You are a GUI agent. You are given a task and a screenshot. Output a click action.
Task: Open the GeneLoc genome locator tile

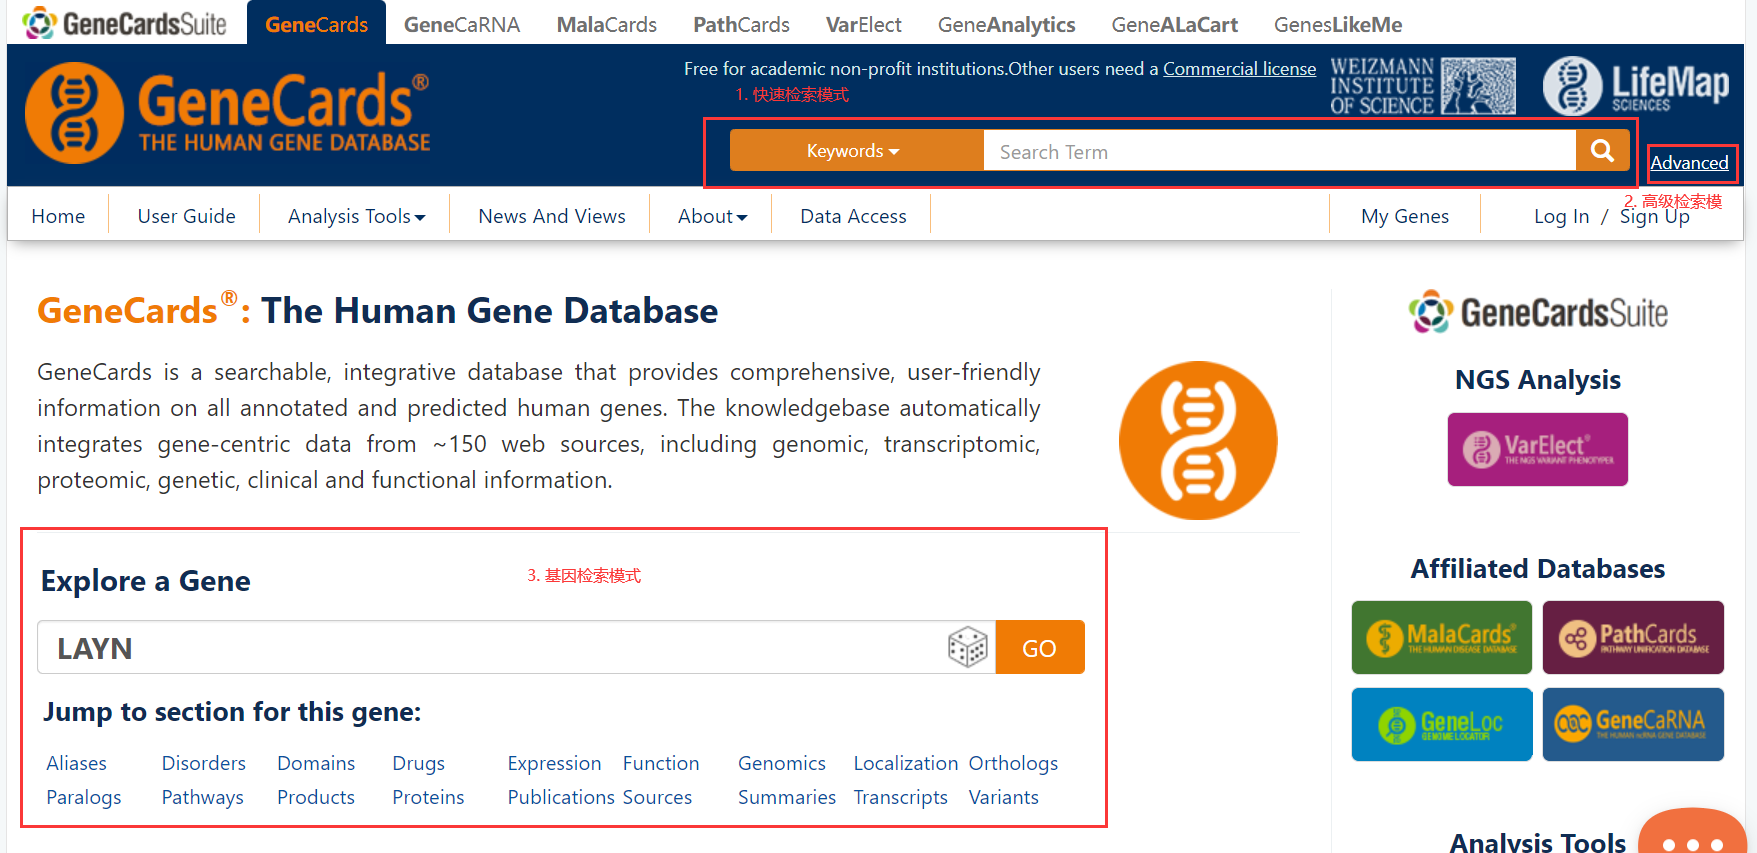click(x=1441, y=724)
